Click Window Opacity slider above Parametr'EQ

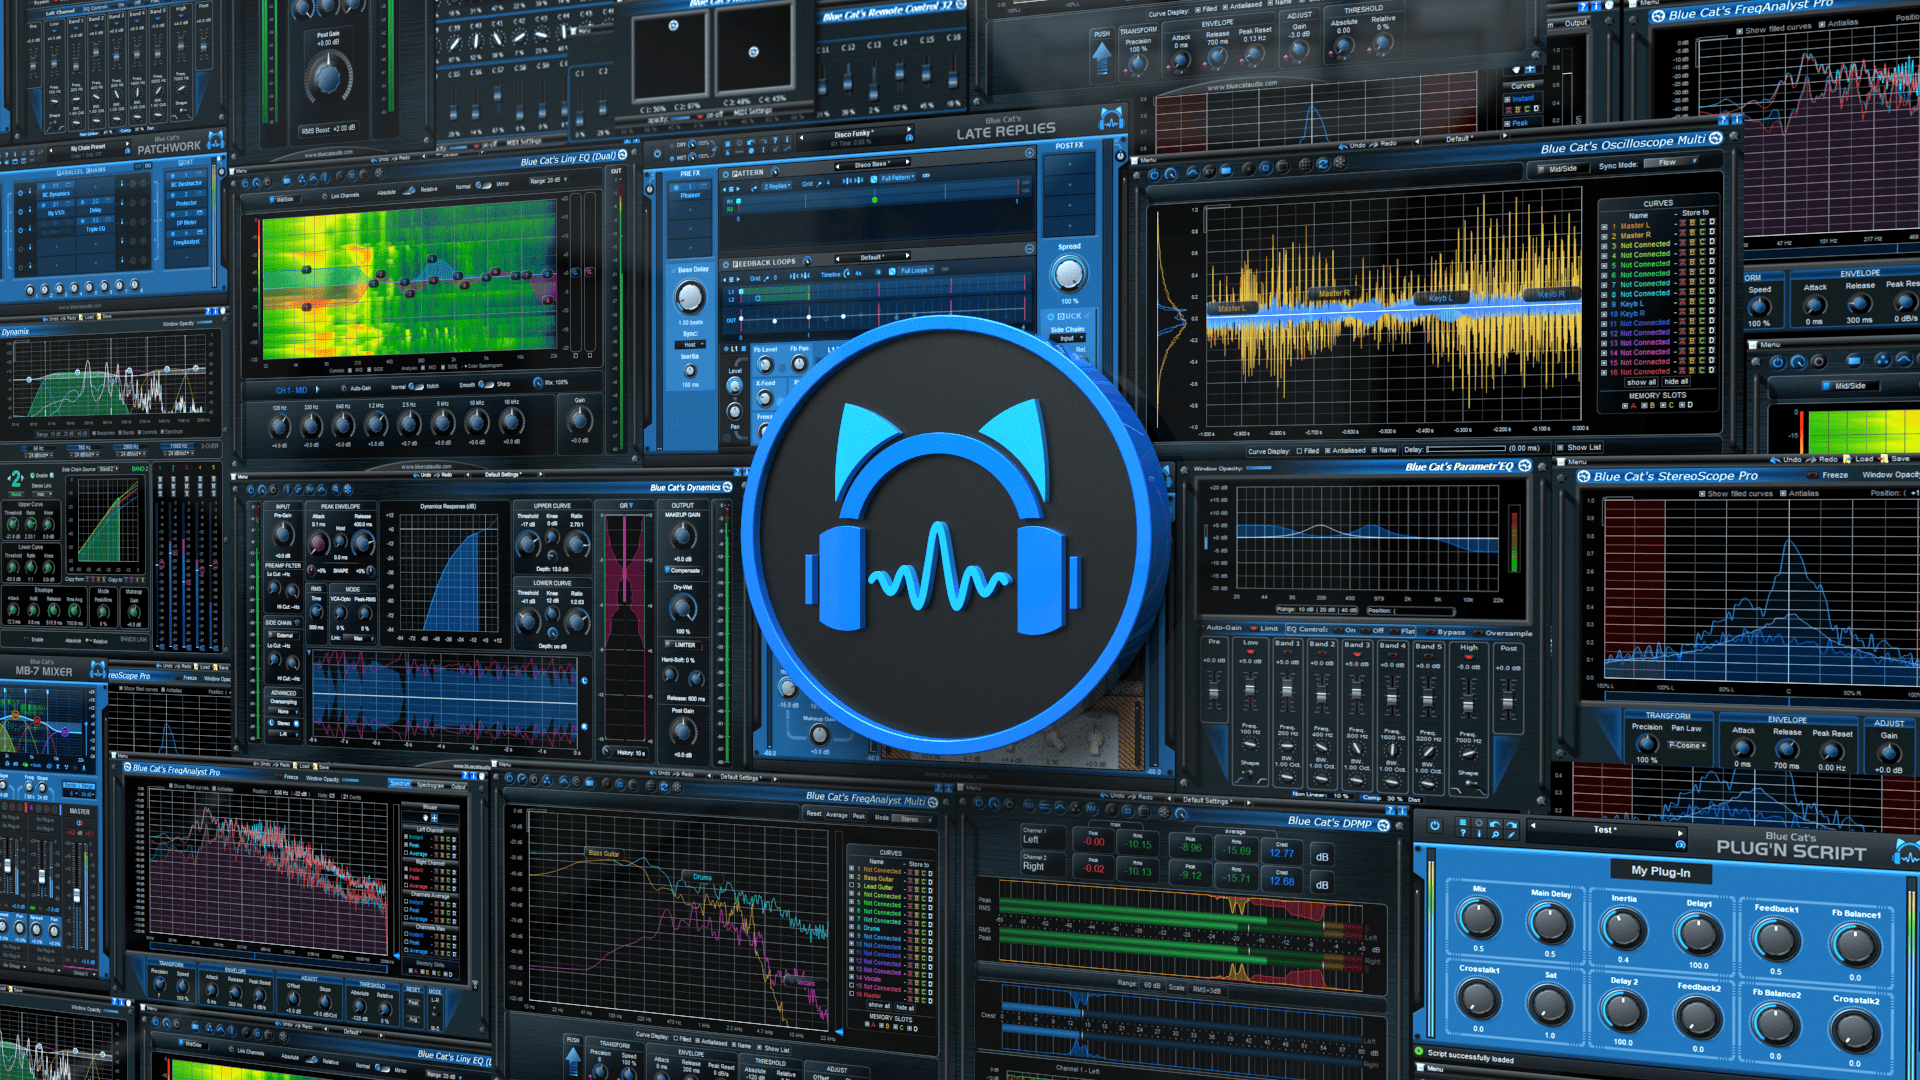point(1259,468)
